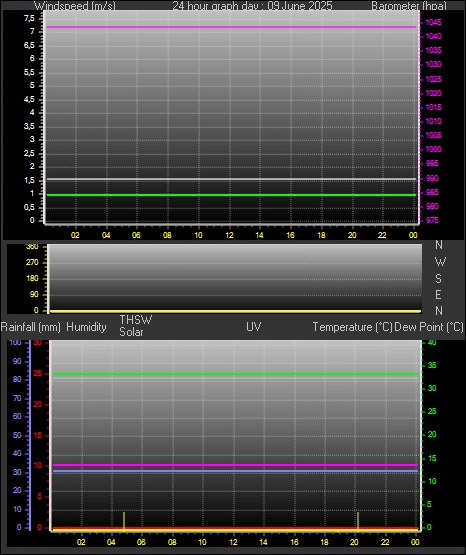Click hour '12' under the windspeed chart

tap(229, 235)
